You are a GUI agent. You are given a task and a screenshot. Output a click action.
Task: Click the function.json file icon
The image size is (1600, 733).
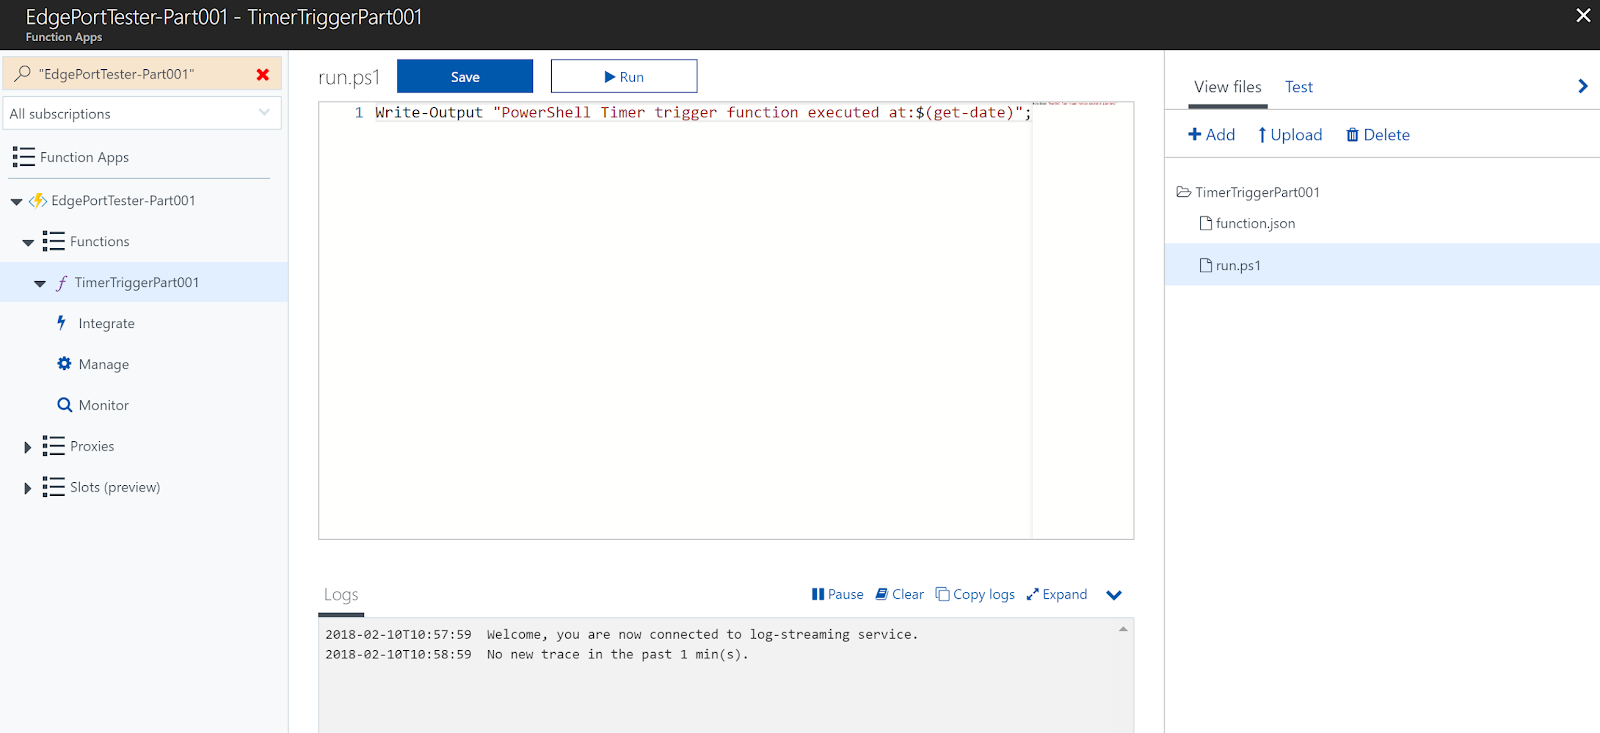(x=1206, y=223)
